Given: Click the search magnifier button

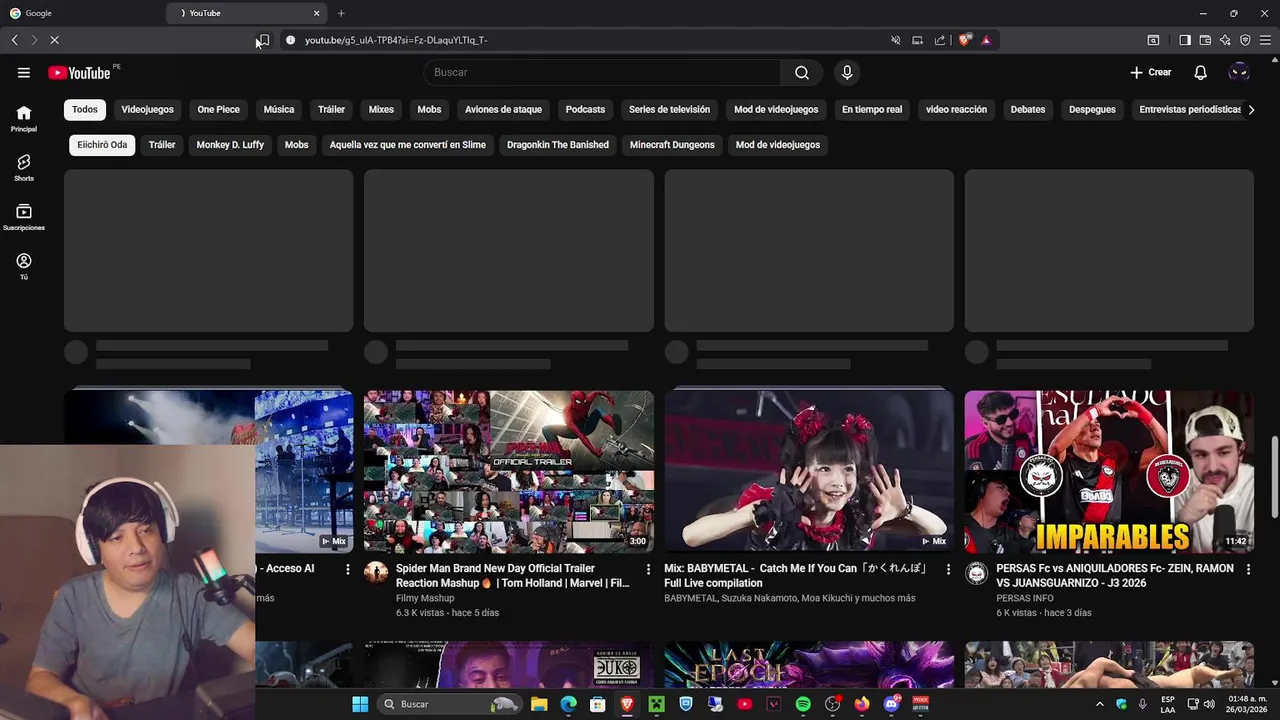Looking at the screenshot, I should (802, 72).
